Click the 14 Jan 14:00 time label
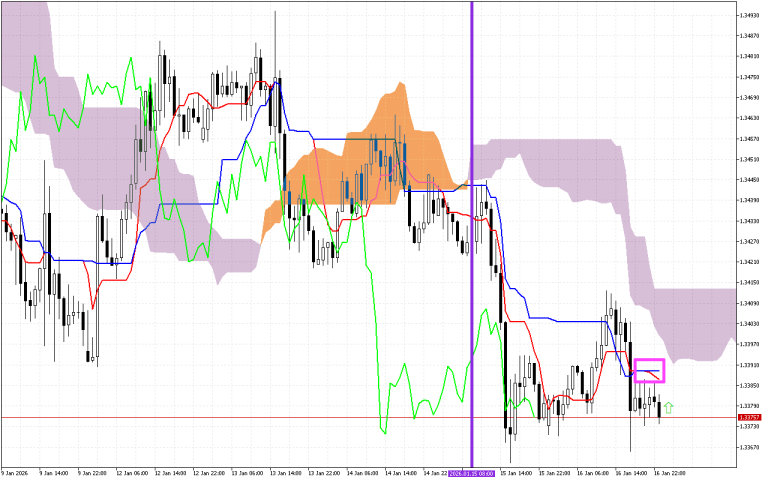Image resolution: width=768 pixels, height=480 pixels. tap(401, 474)
